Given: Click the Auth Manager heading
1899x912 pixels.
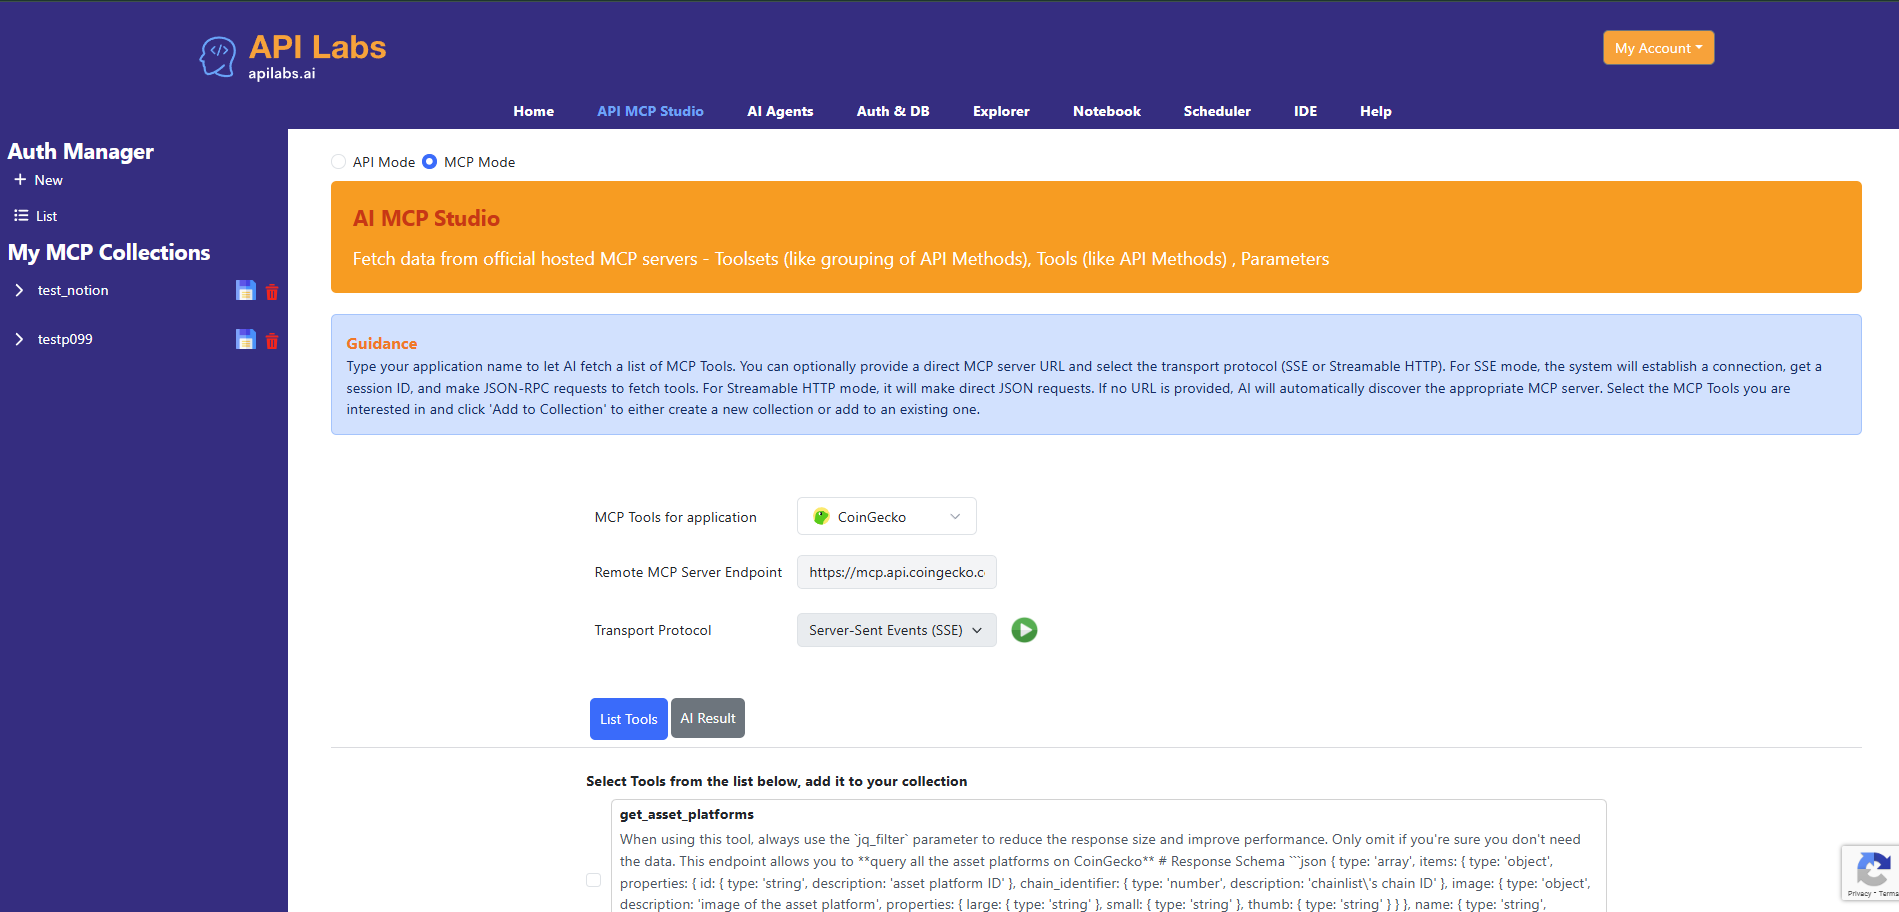Looking at the screenshot, I should [x=81, y=151].
